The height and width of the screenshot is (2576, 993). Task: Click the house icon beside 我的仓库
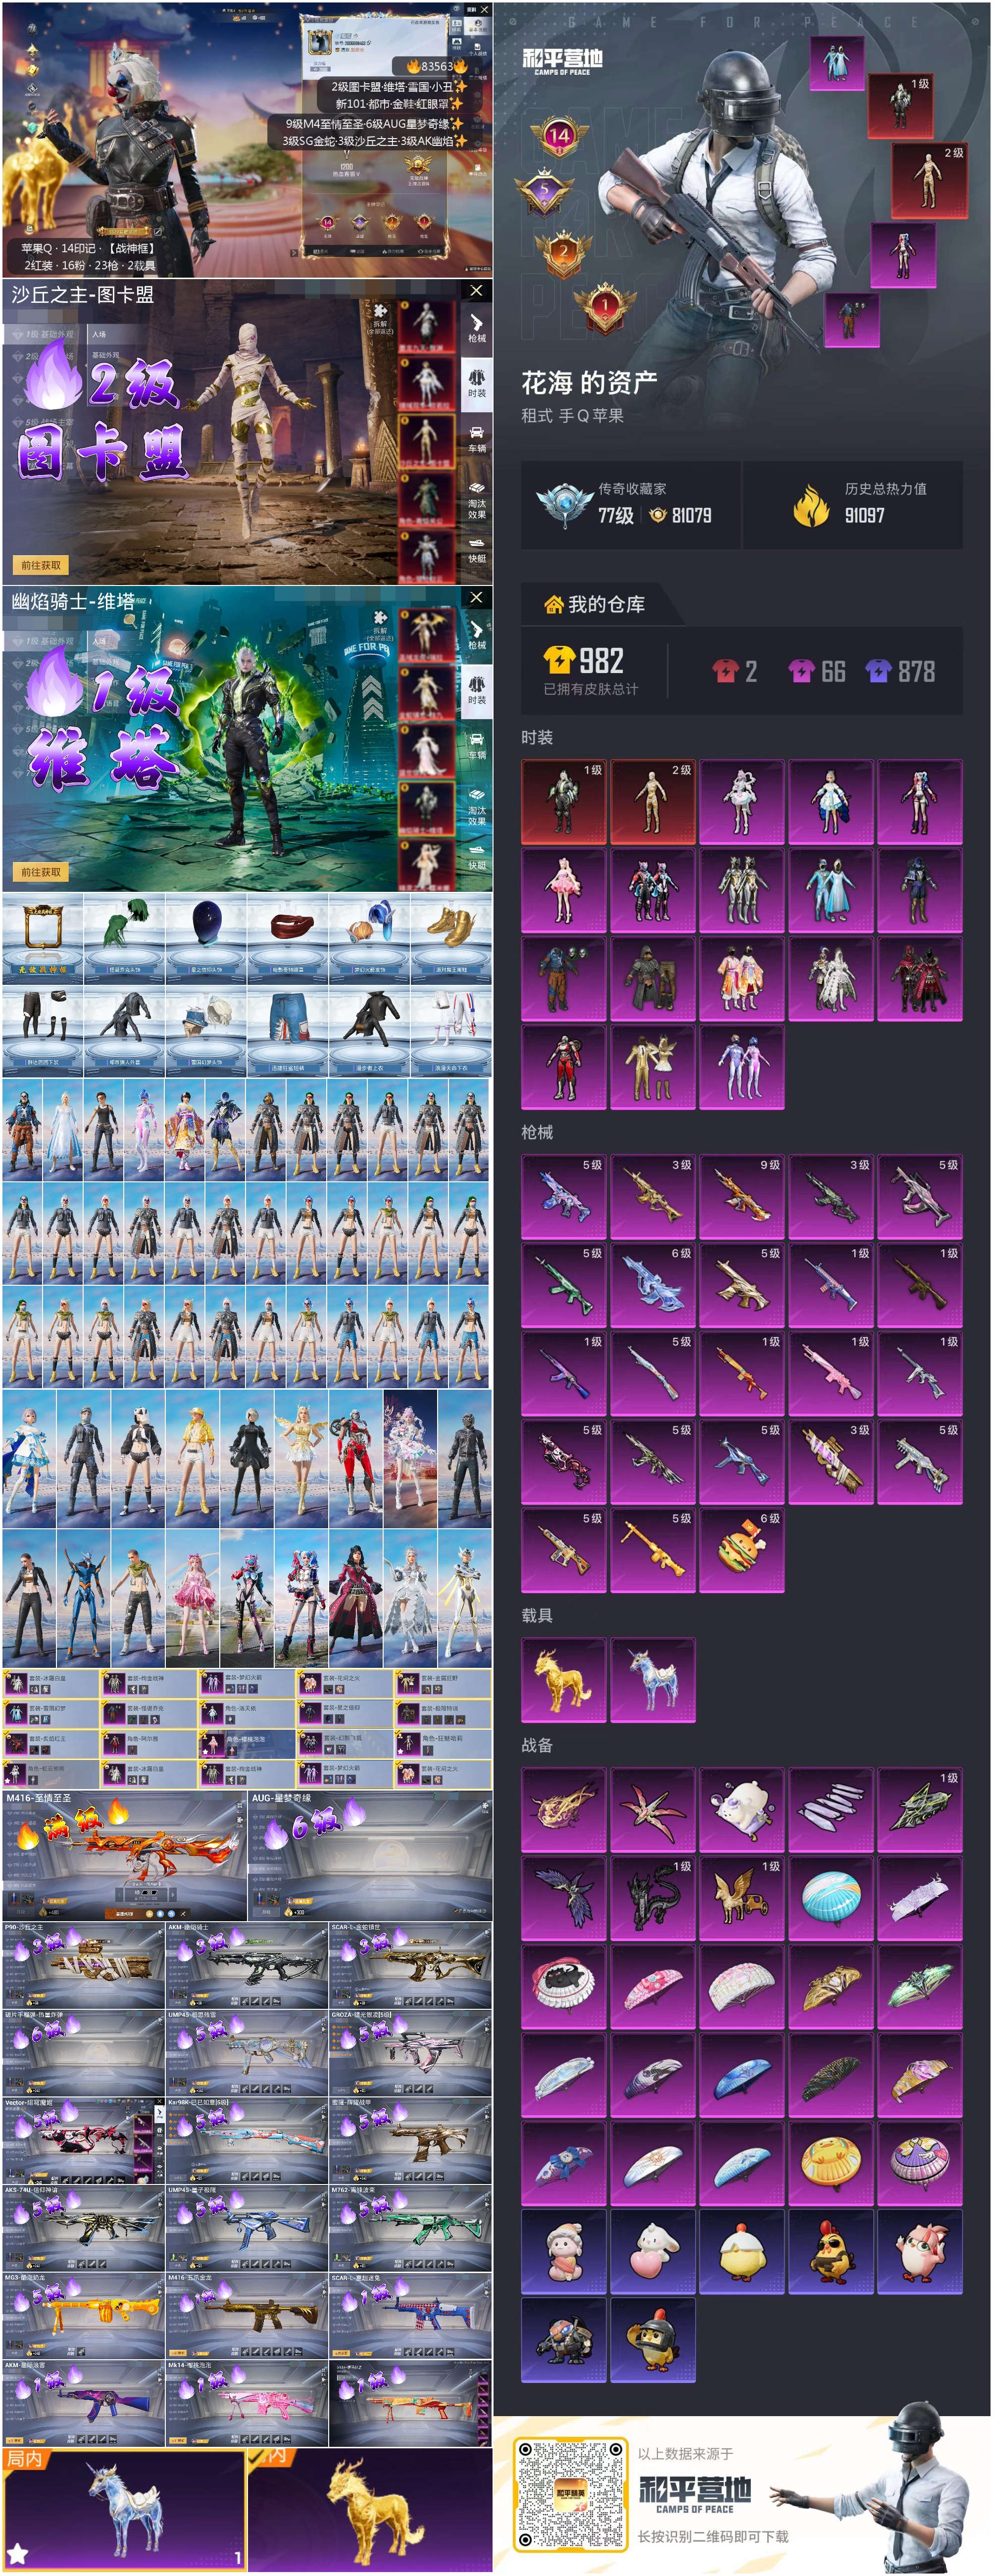(553, 604)
